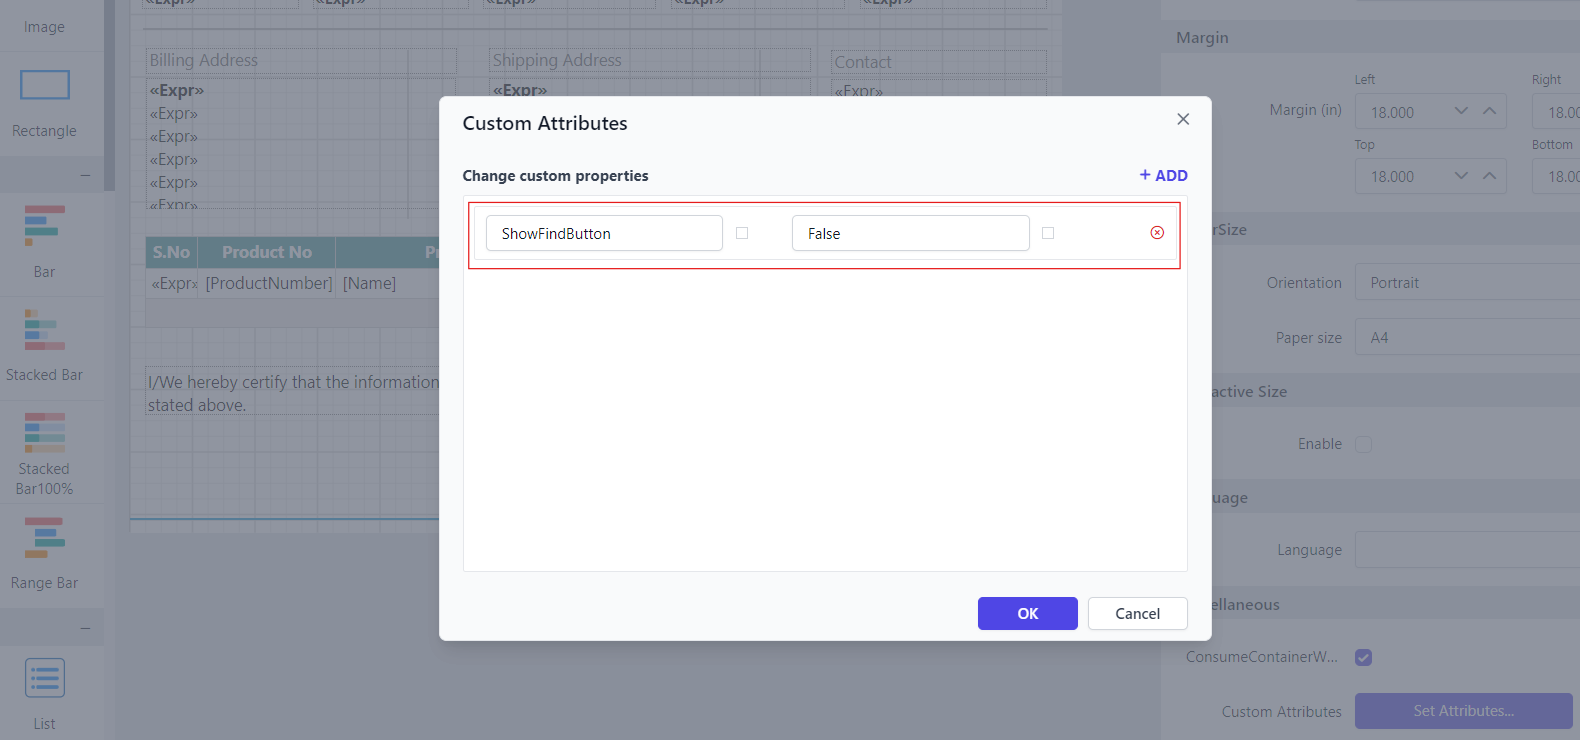Choose the Range Bar chart icon
The height and width of the screenshot is (740, 1580).
[45, 537]
